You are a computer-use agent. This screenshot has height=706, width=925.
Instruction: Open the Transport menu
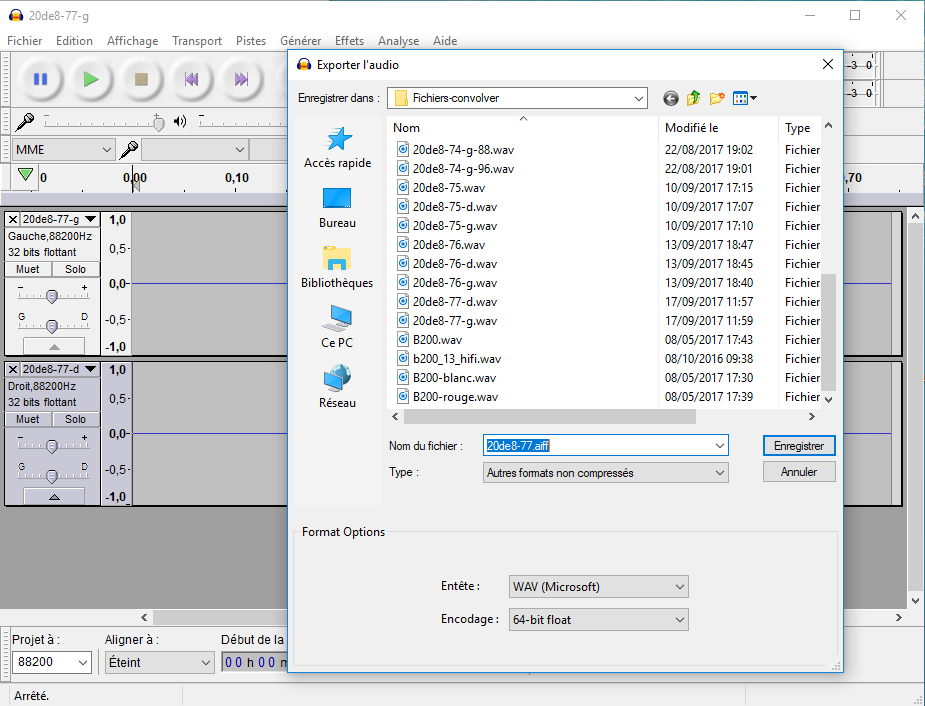(x=197, y=41)
